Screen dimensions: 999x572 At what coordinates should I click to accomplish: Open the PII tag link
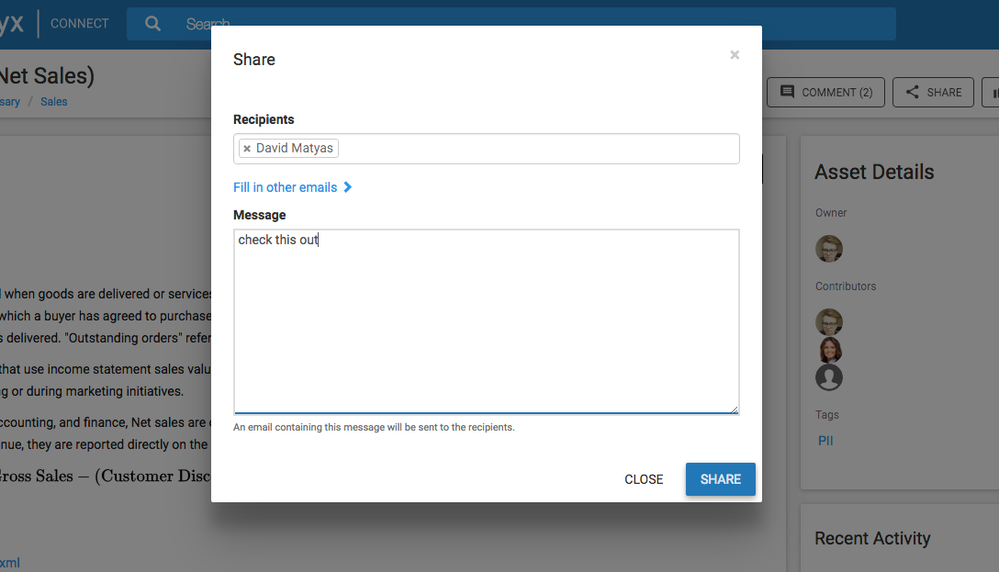[826, 441]
